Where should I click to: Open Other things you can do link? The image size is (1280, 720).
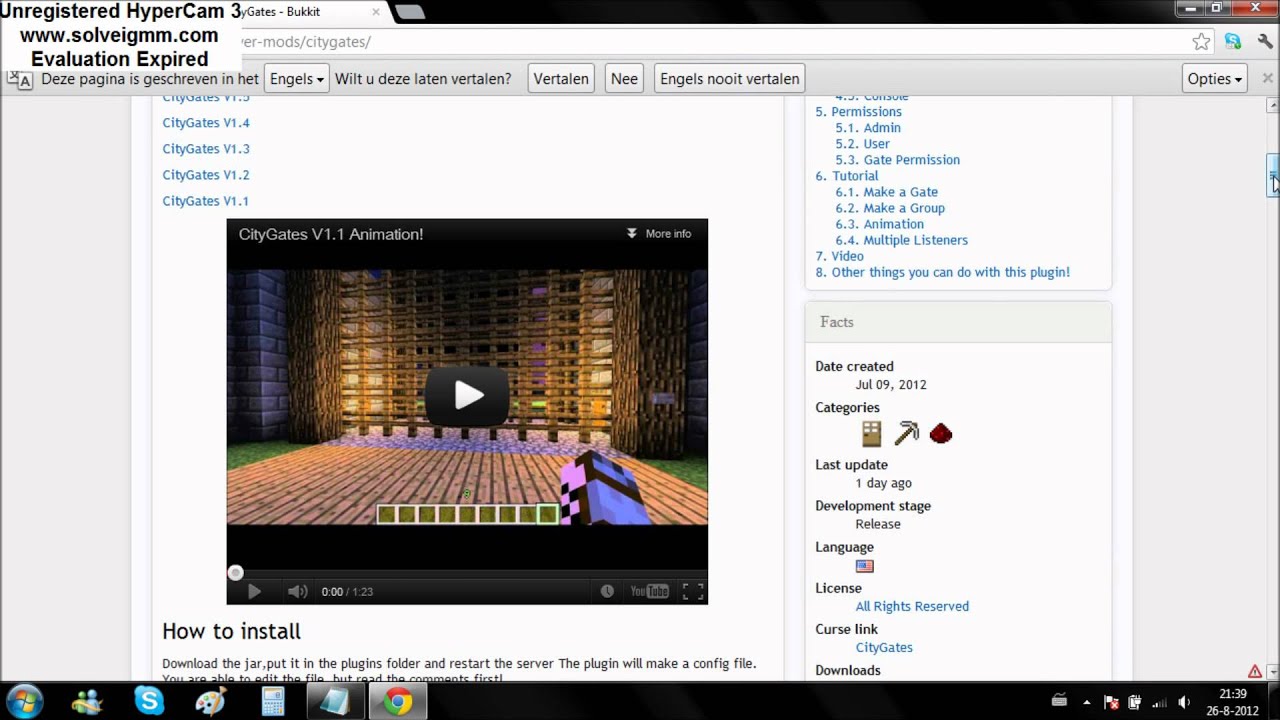[x=942, y=272]
